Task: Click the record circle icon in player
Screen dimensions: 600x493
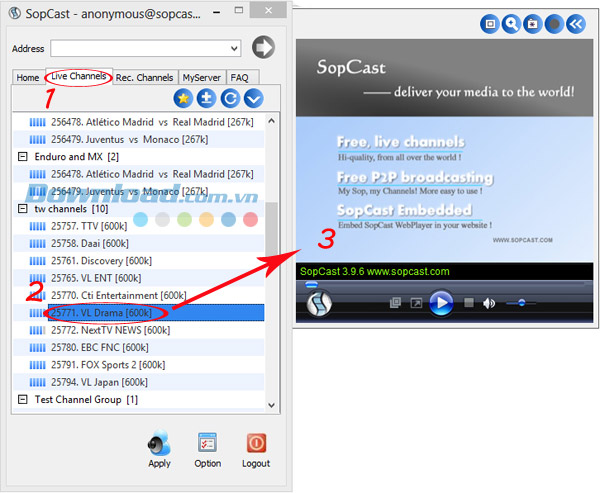Action: point(554,24)
